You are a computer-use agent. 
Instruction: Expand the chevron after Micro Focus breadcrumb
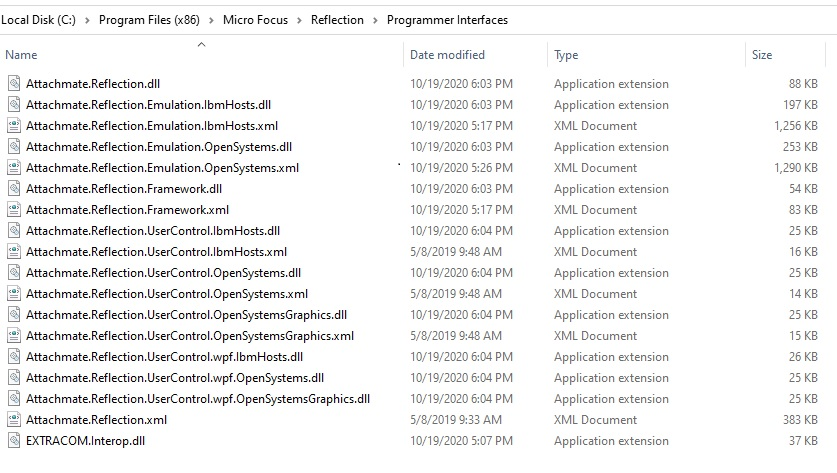pos(299,20)
